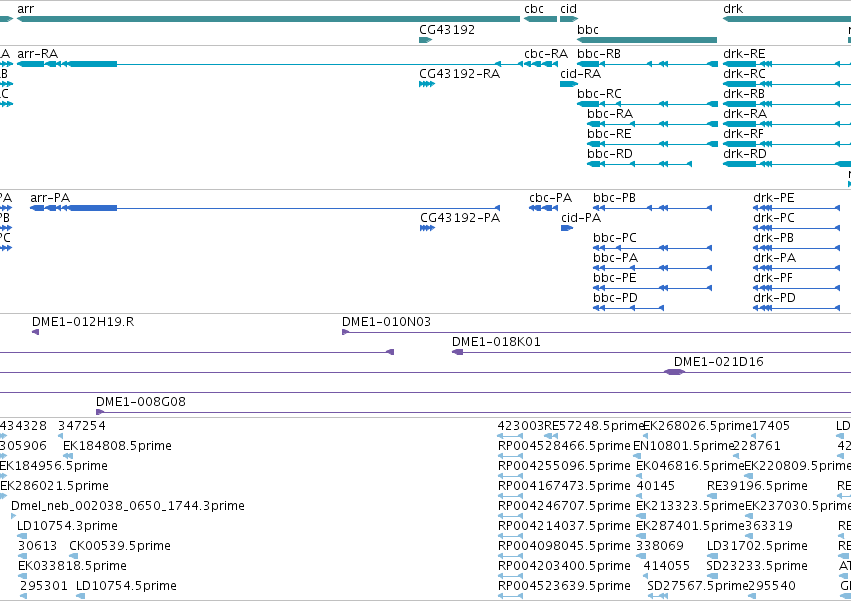851x601 pixels.
Task: Click the cid-RA transcript label
Action: [581, 74]
